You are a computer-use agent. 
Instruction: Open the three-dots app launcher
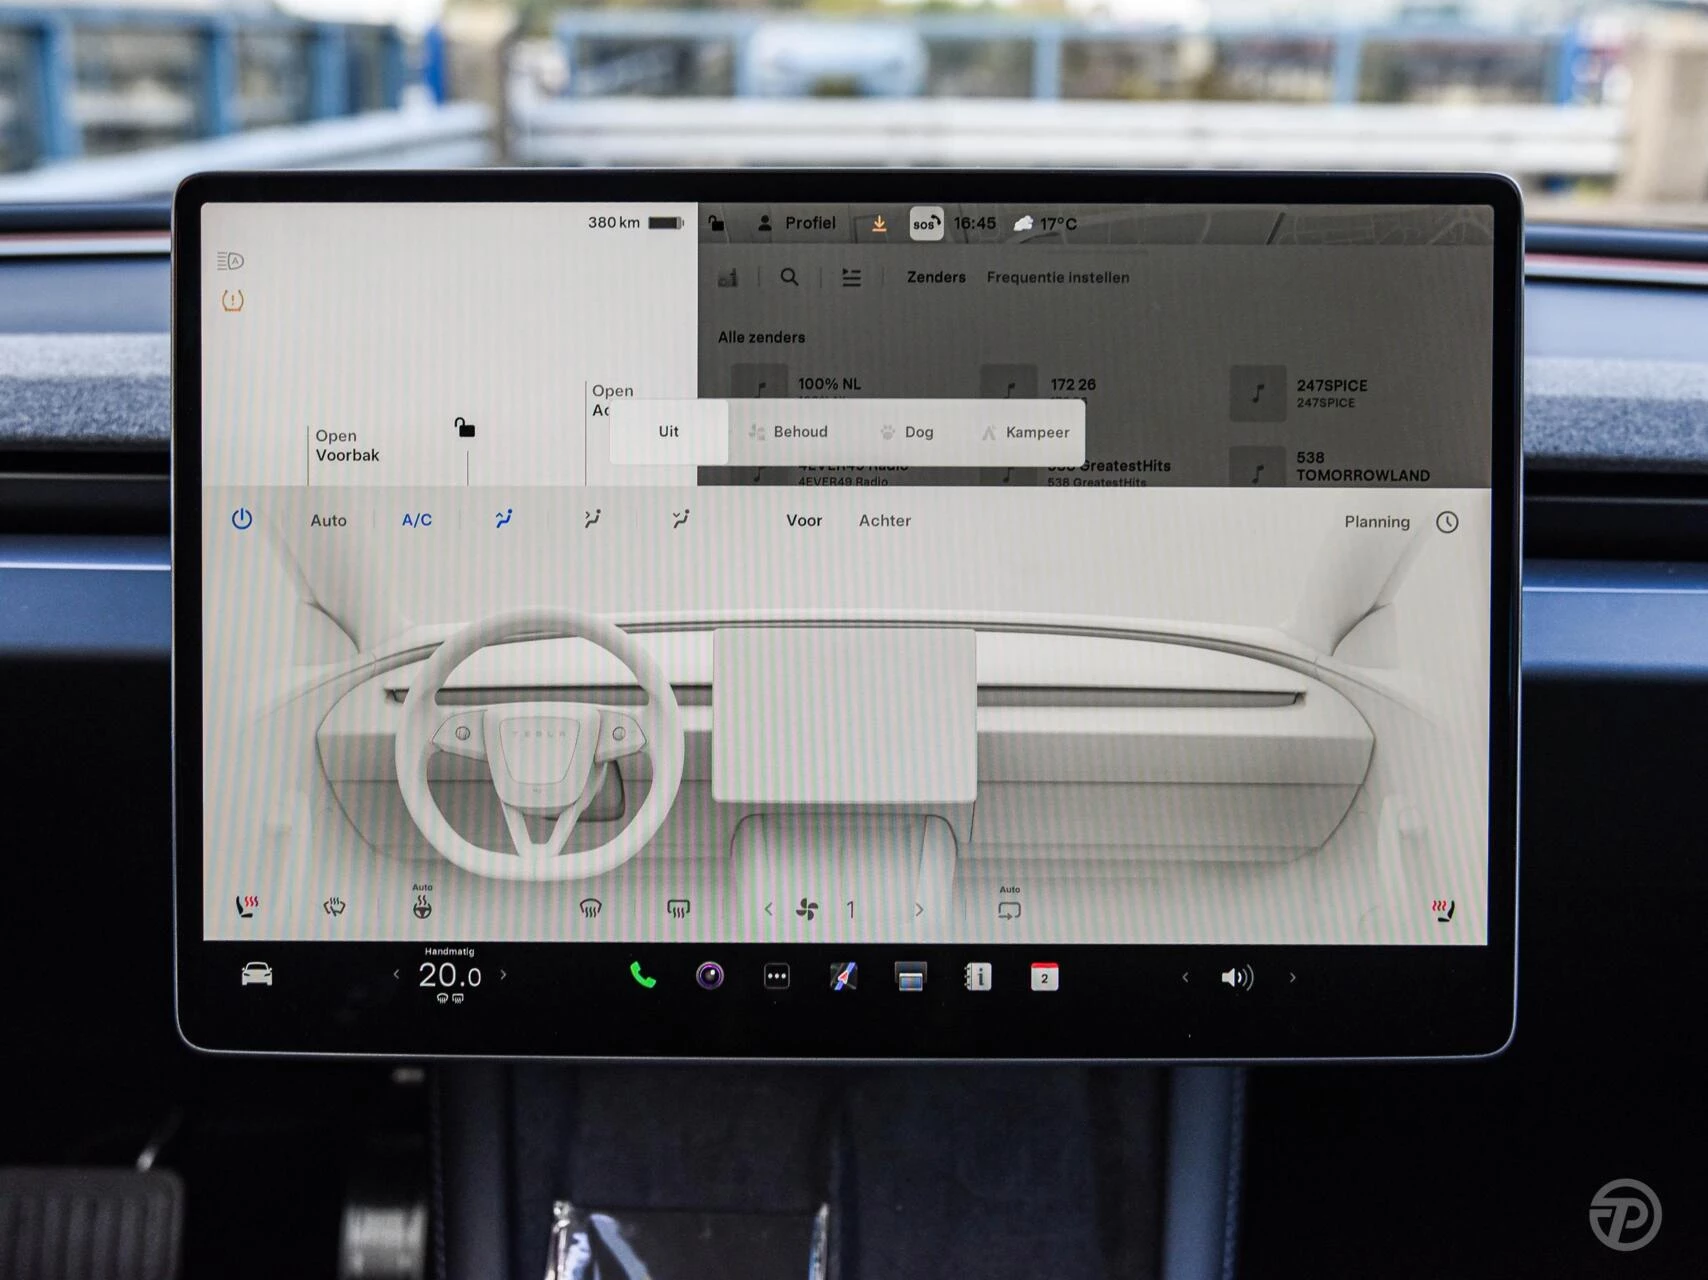(x=777, y=976)
